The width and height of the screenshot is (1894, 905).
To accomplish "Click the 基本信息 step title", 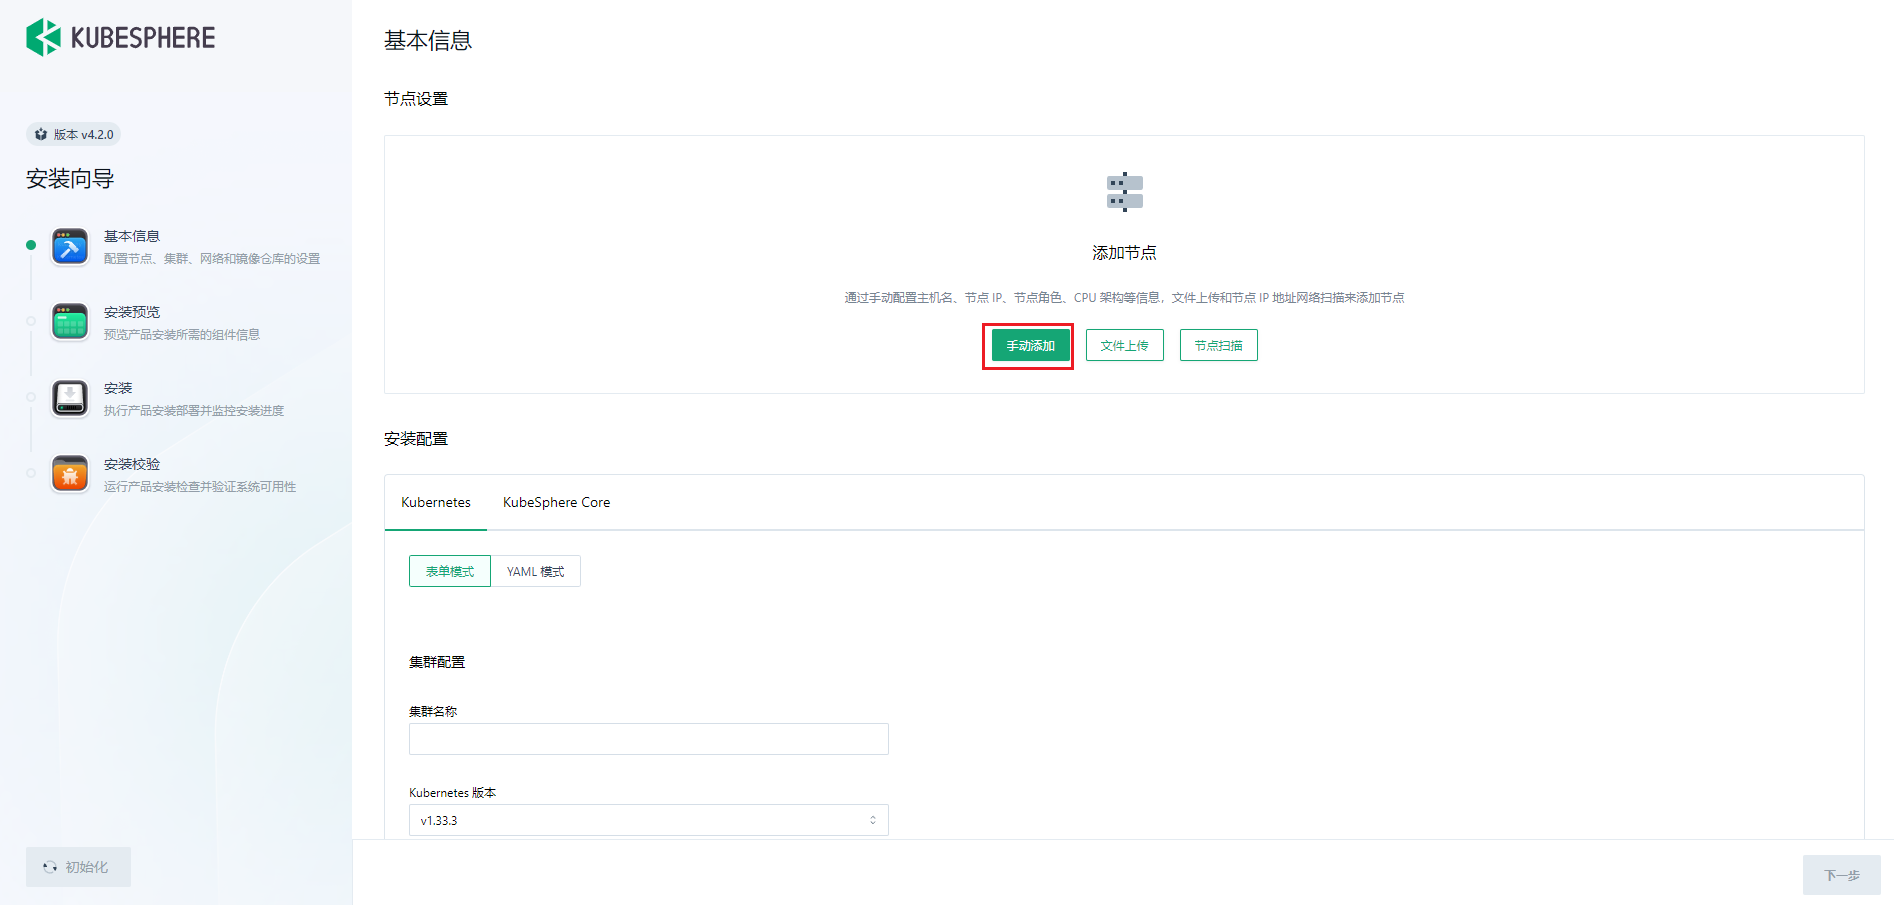I will 132,236.
